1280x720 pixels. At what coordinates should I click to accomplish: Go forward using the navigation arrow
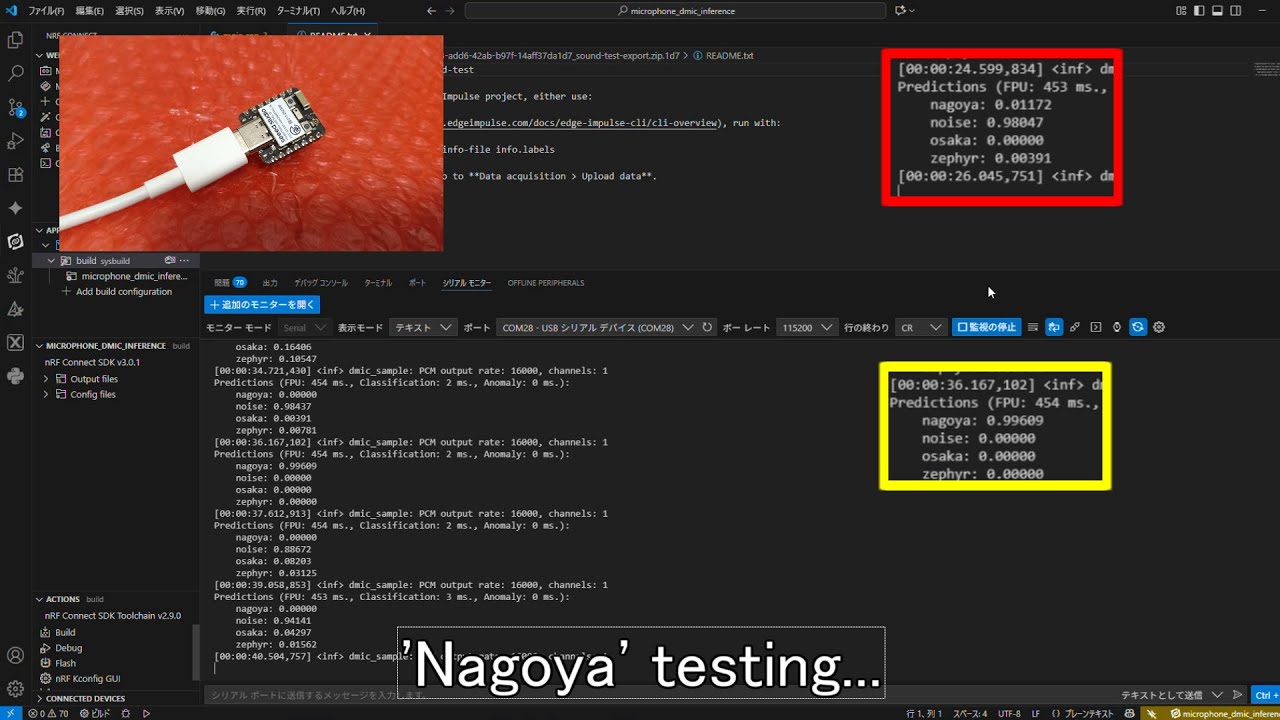(x=451, y=10)
